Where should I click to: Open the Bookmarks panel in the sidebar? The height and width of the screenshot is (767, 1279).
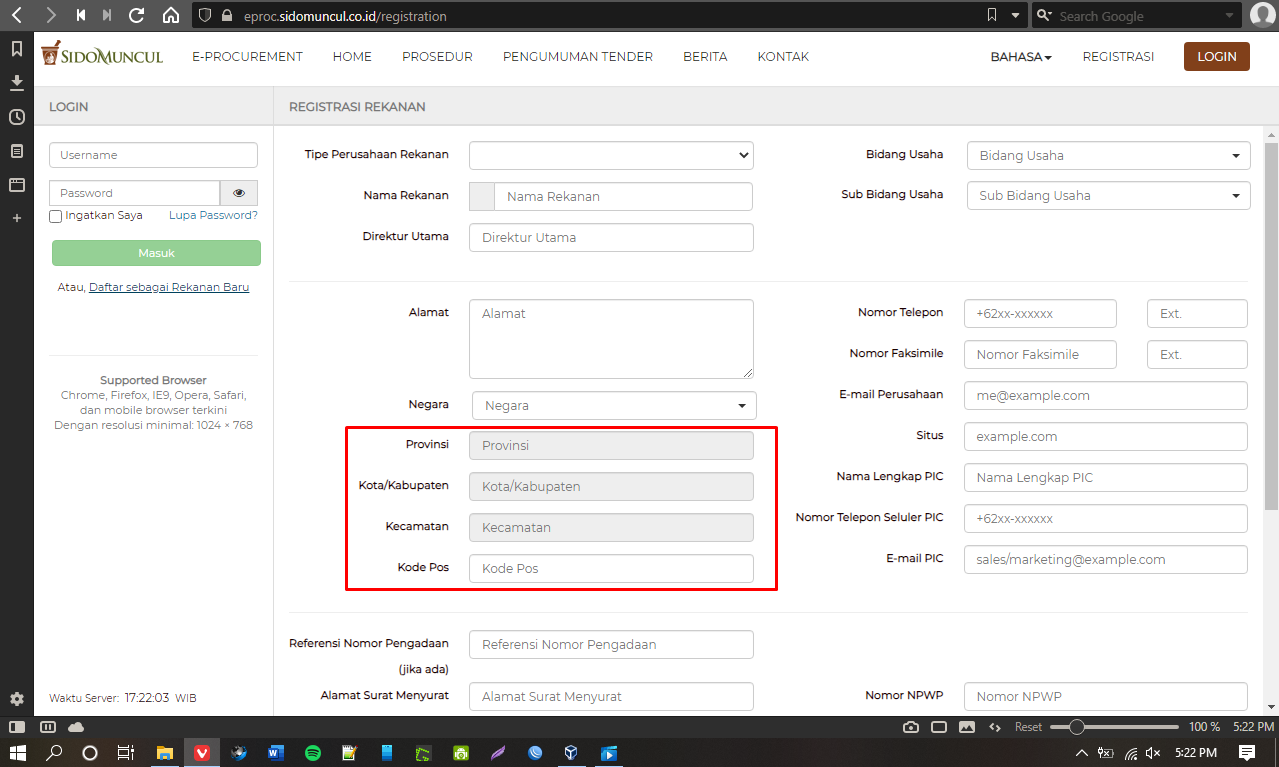17,49
